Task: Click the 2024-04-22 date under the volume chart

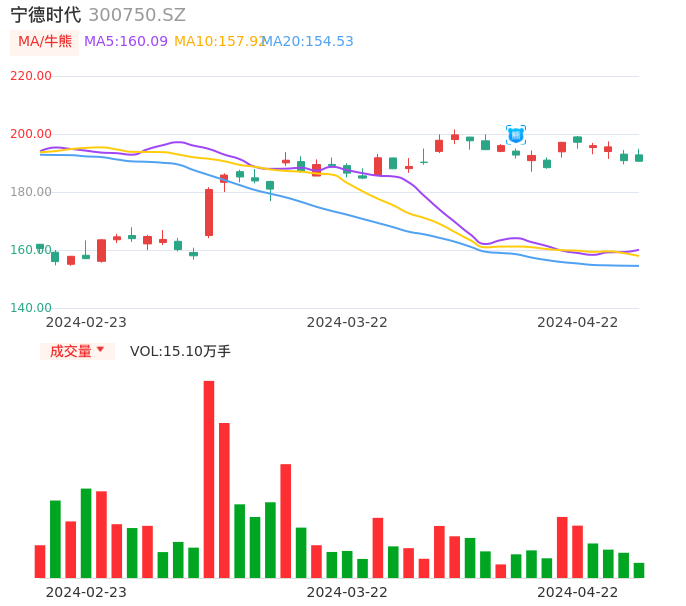Action: click(578, 592)
